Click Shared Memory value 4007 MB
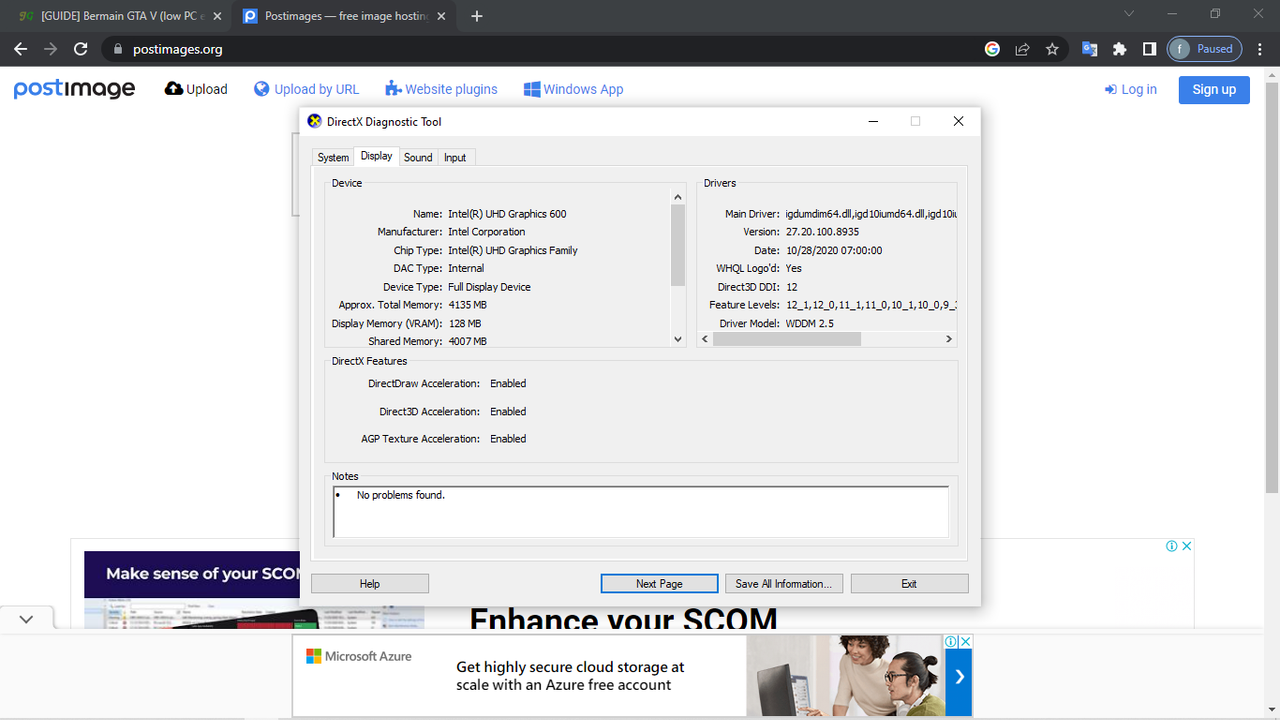 pos(467,342)
